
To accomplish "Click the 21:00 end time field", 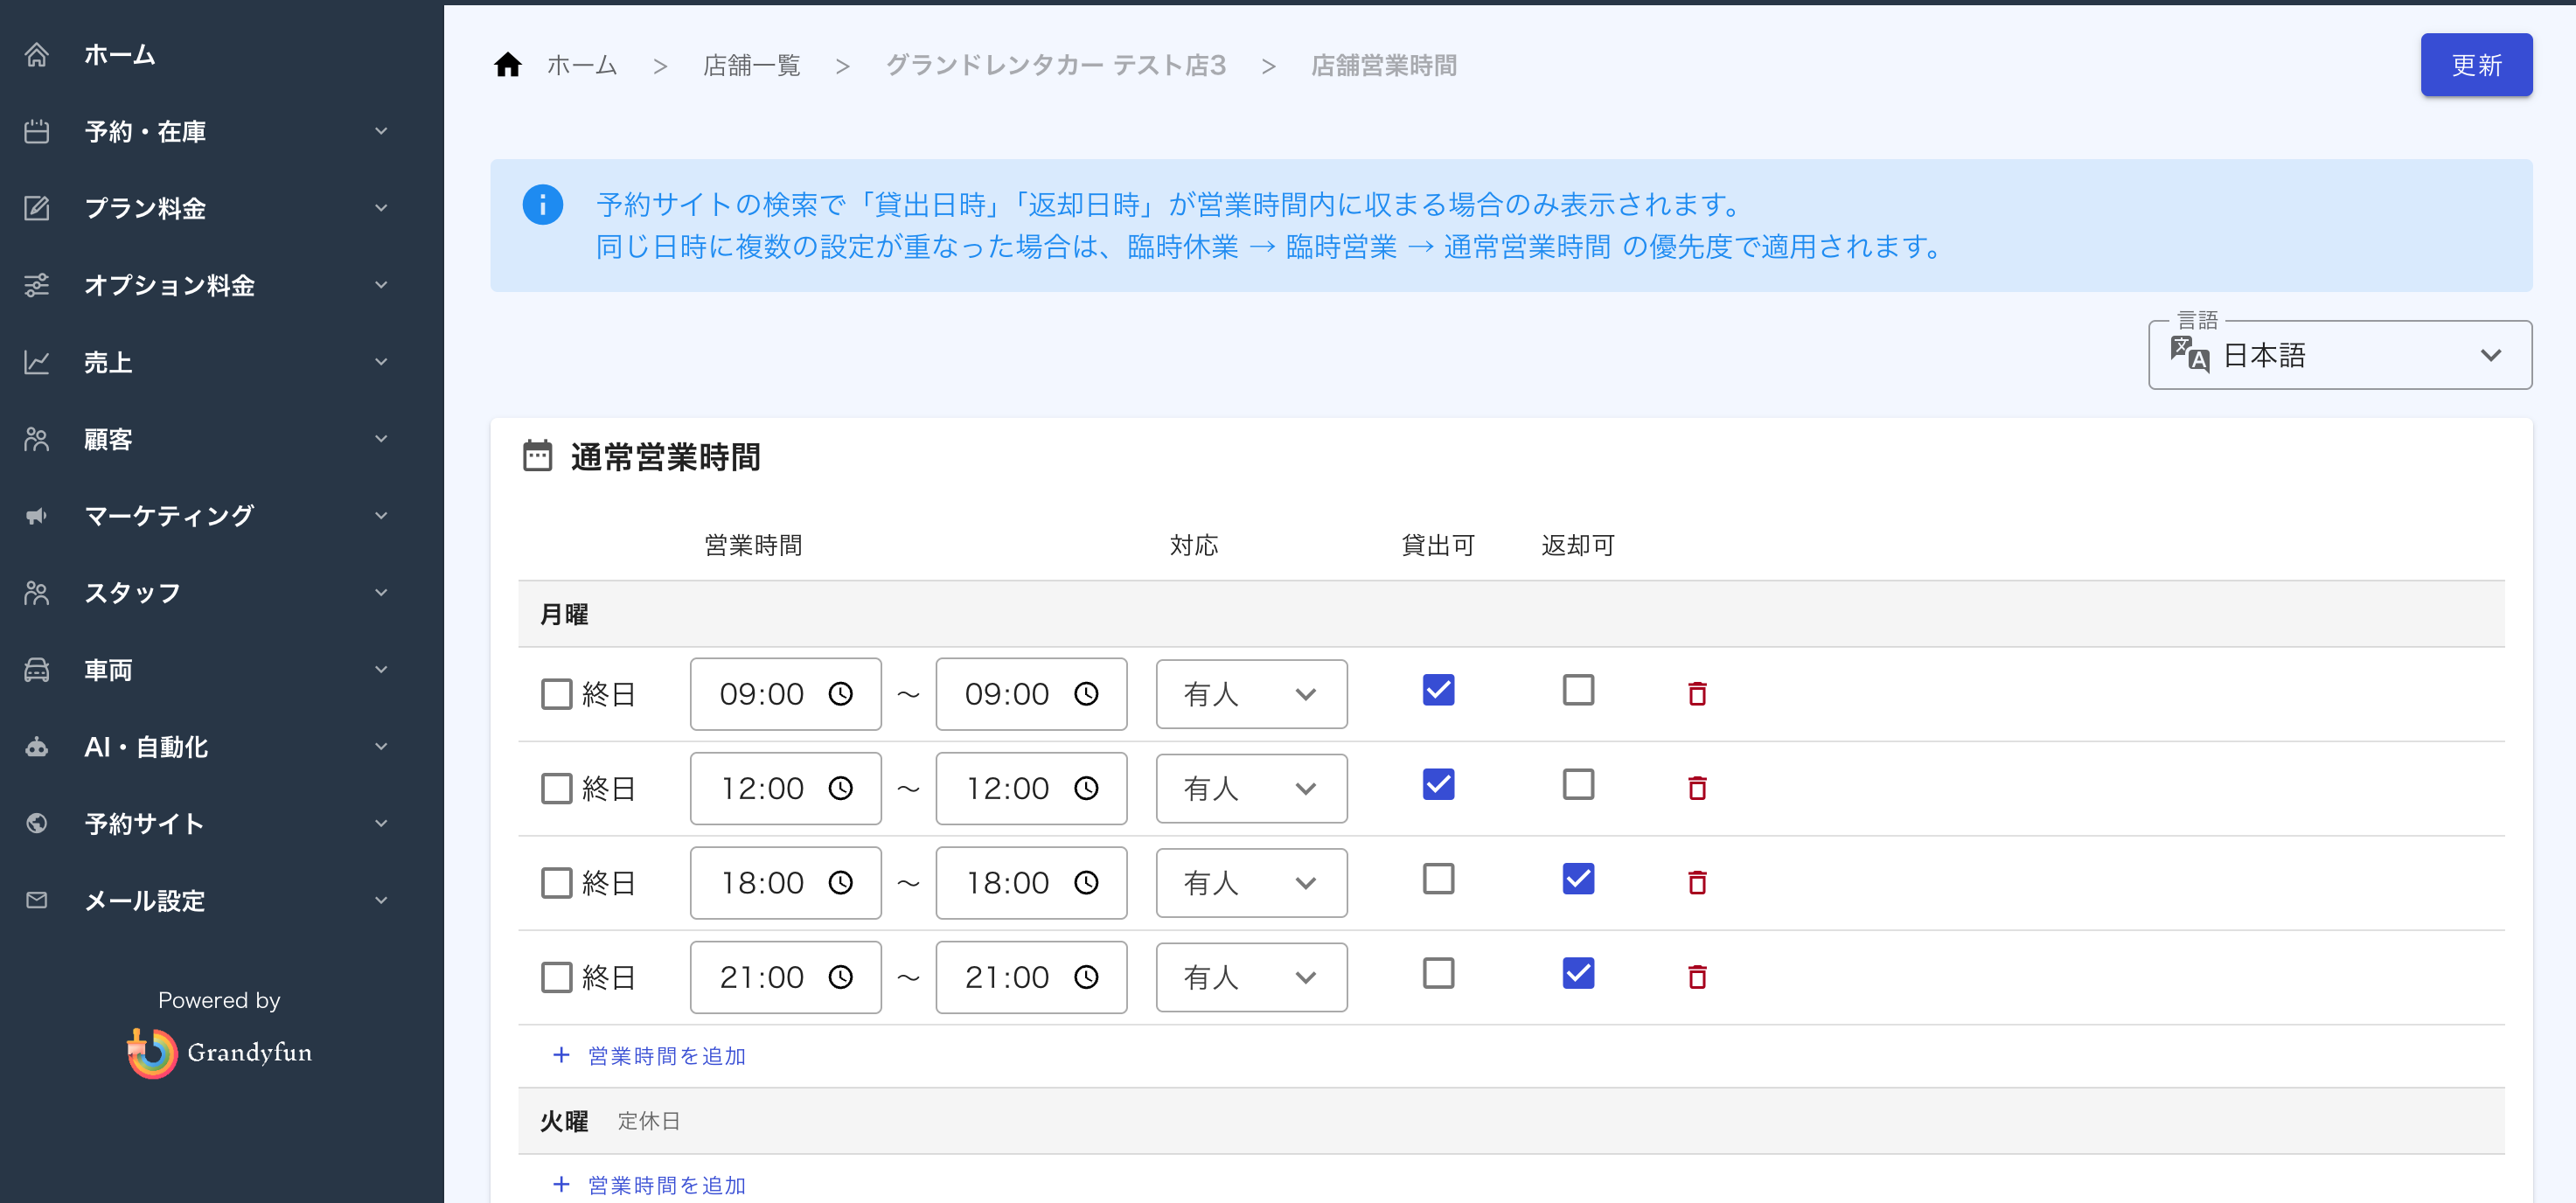I will pos(1031,977).
